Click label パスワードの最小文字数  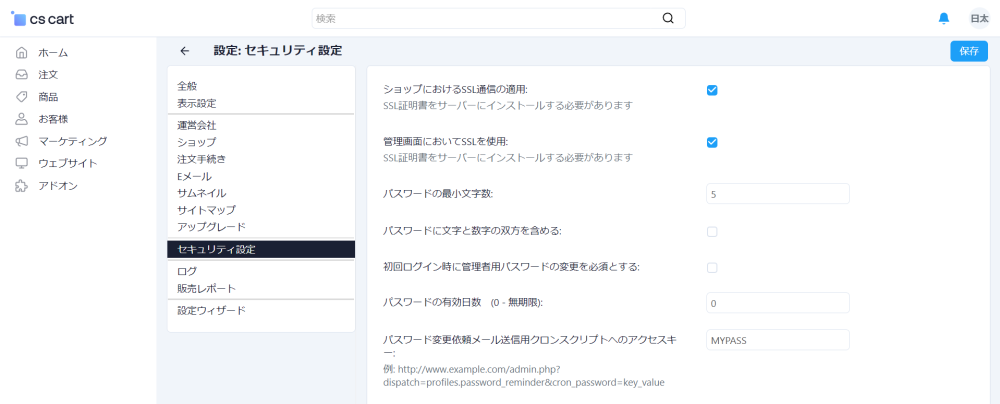(x=438, y=193)
